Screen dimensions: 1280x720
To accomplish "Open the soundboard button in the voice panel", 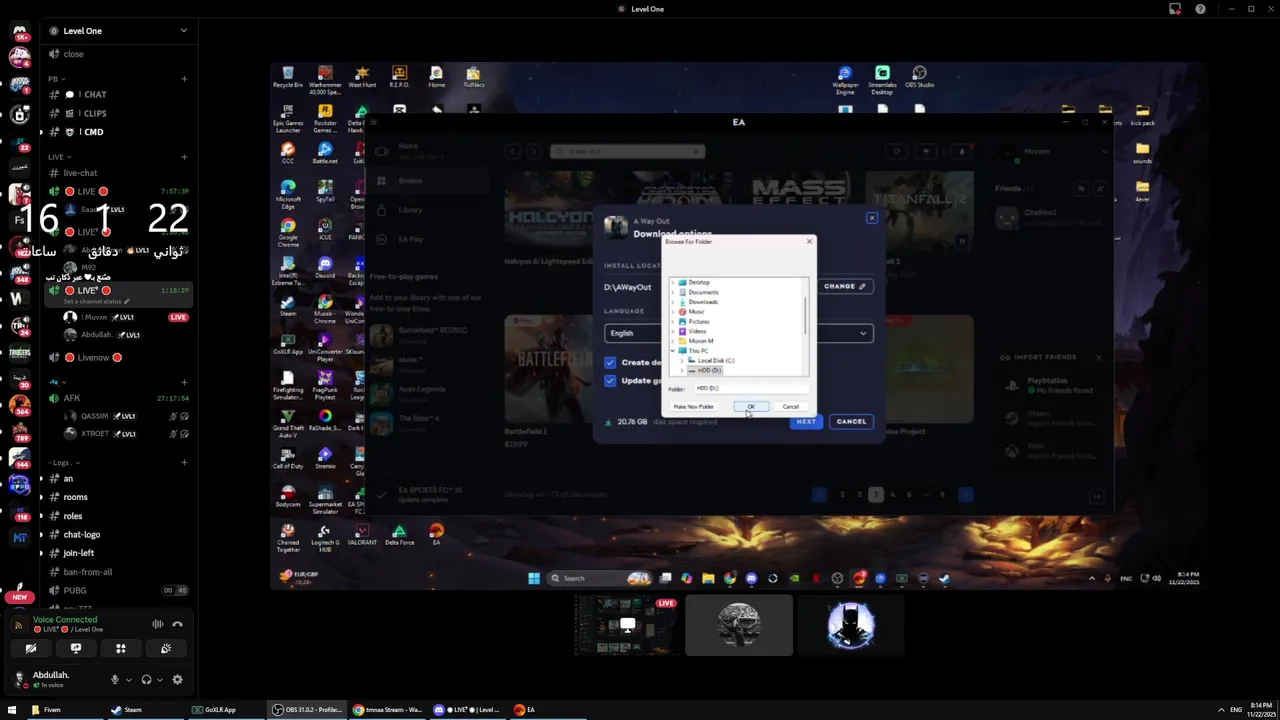I will click(x=166, y=648).
